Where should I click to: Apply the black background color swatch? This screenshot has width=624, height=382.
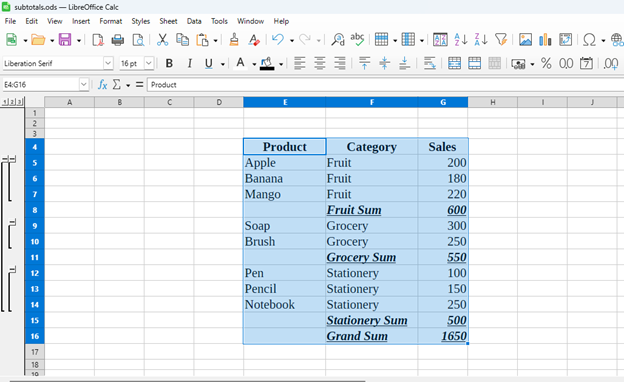point(267,63)
